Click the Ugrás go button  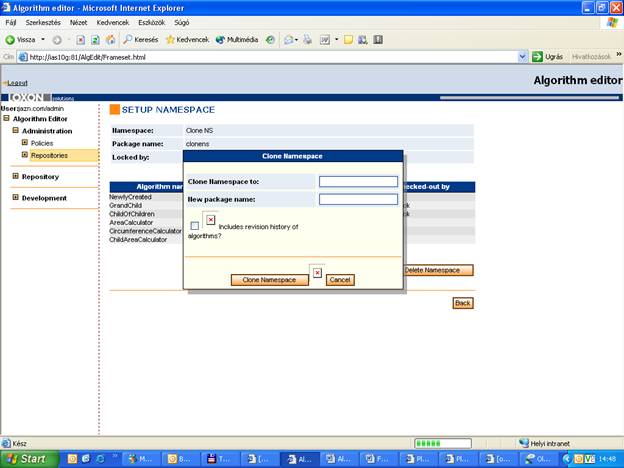[x=548, y=57]
